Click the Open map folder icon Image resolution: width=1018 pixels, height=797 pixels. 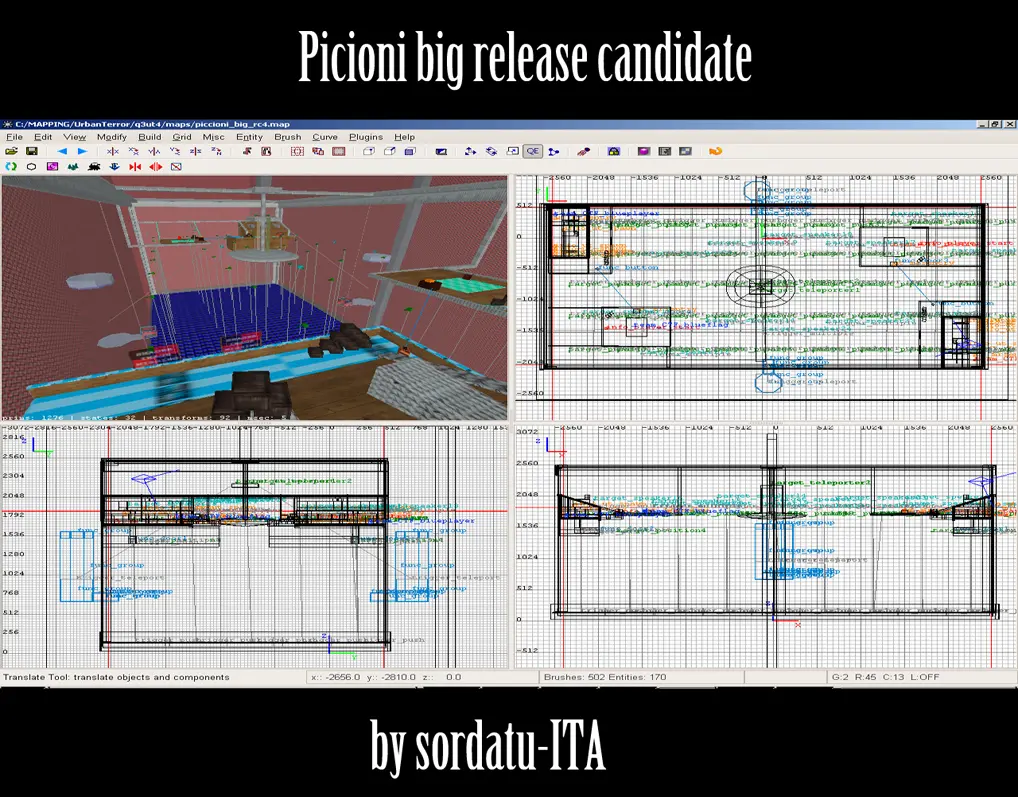11,152
